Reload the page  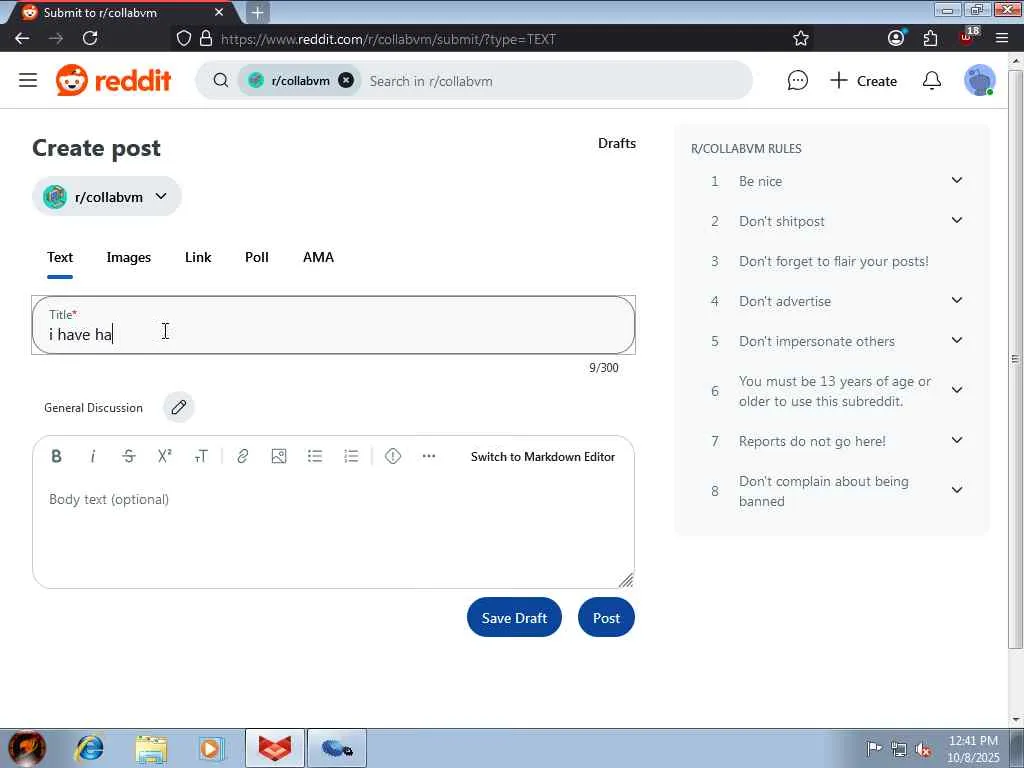point(90,39)
